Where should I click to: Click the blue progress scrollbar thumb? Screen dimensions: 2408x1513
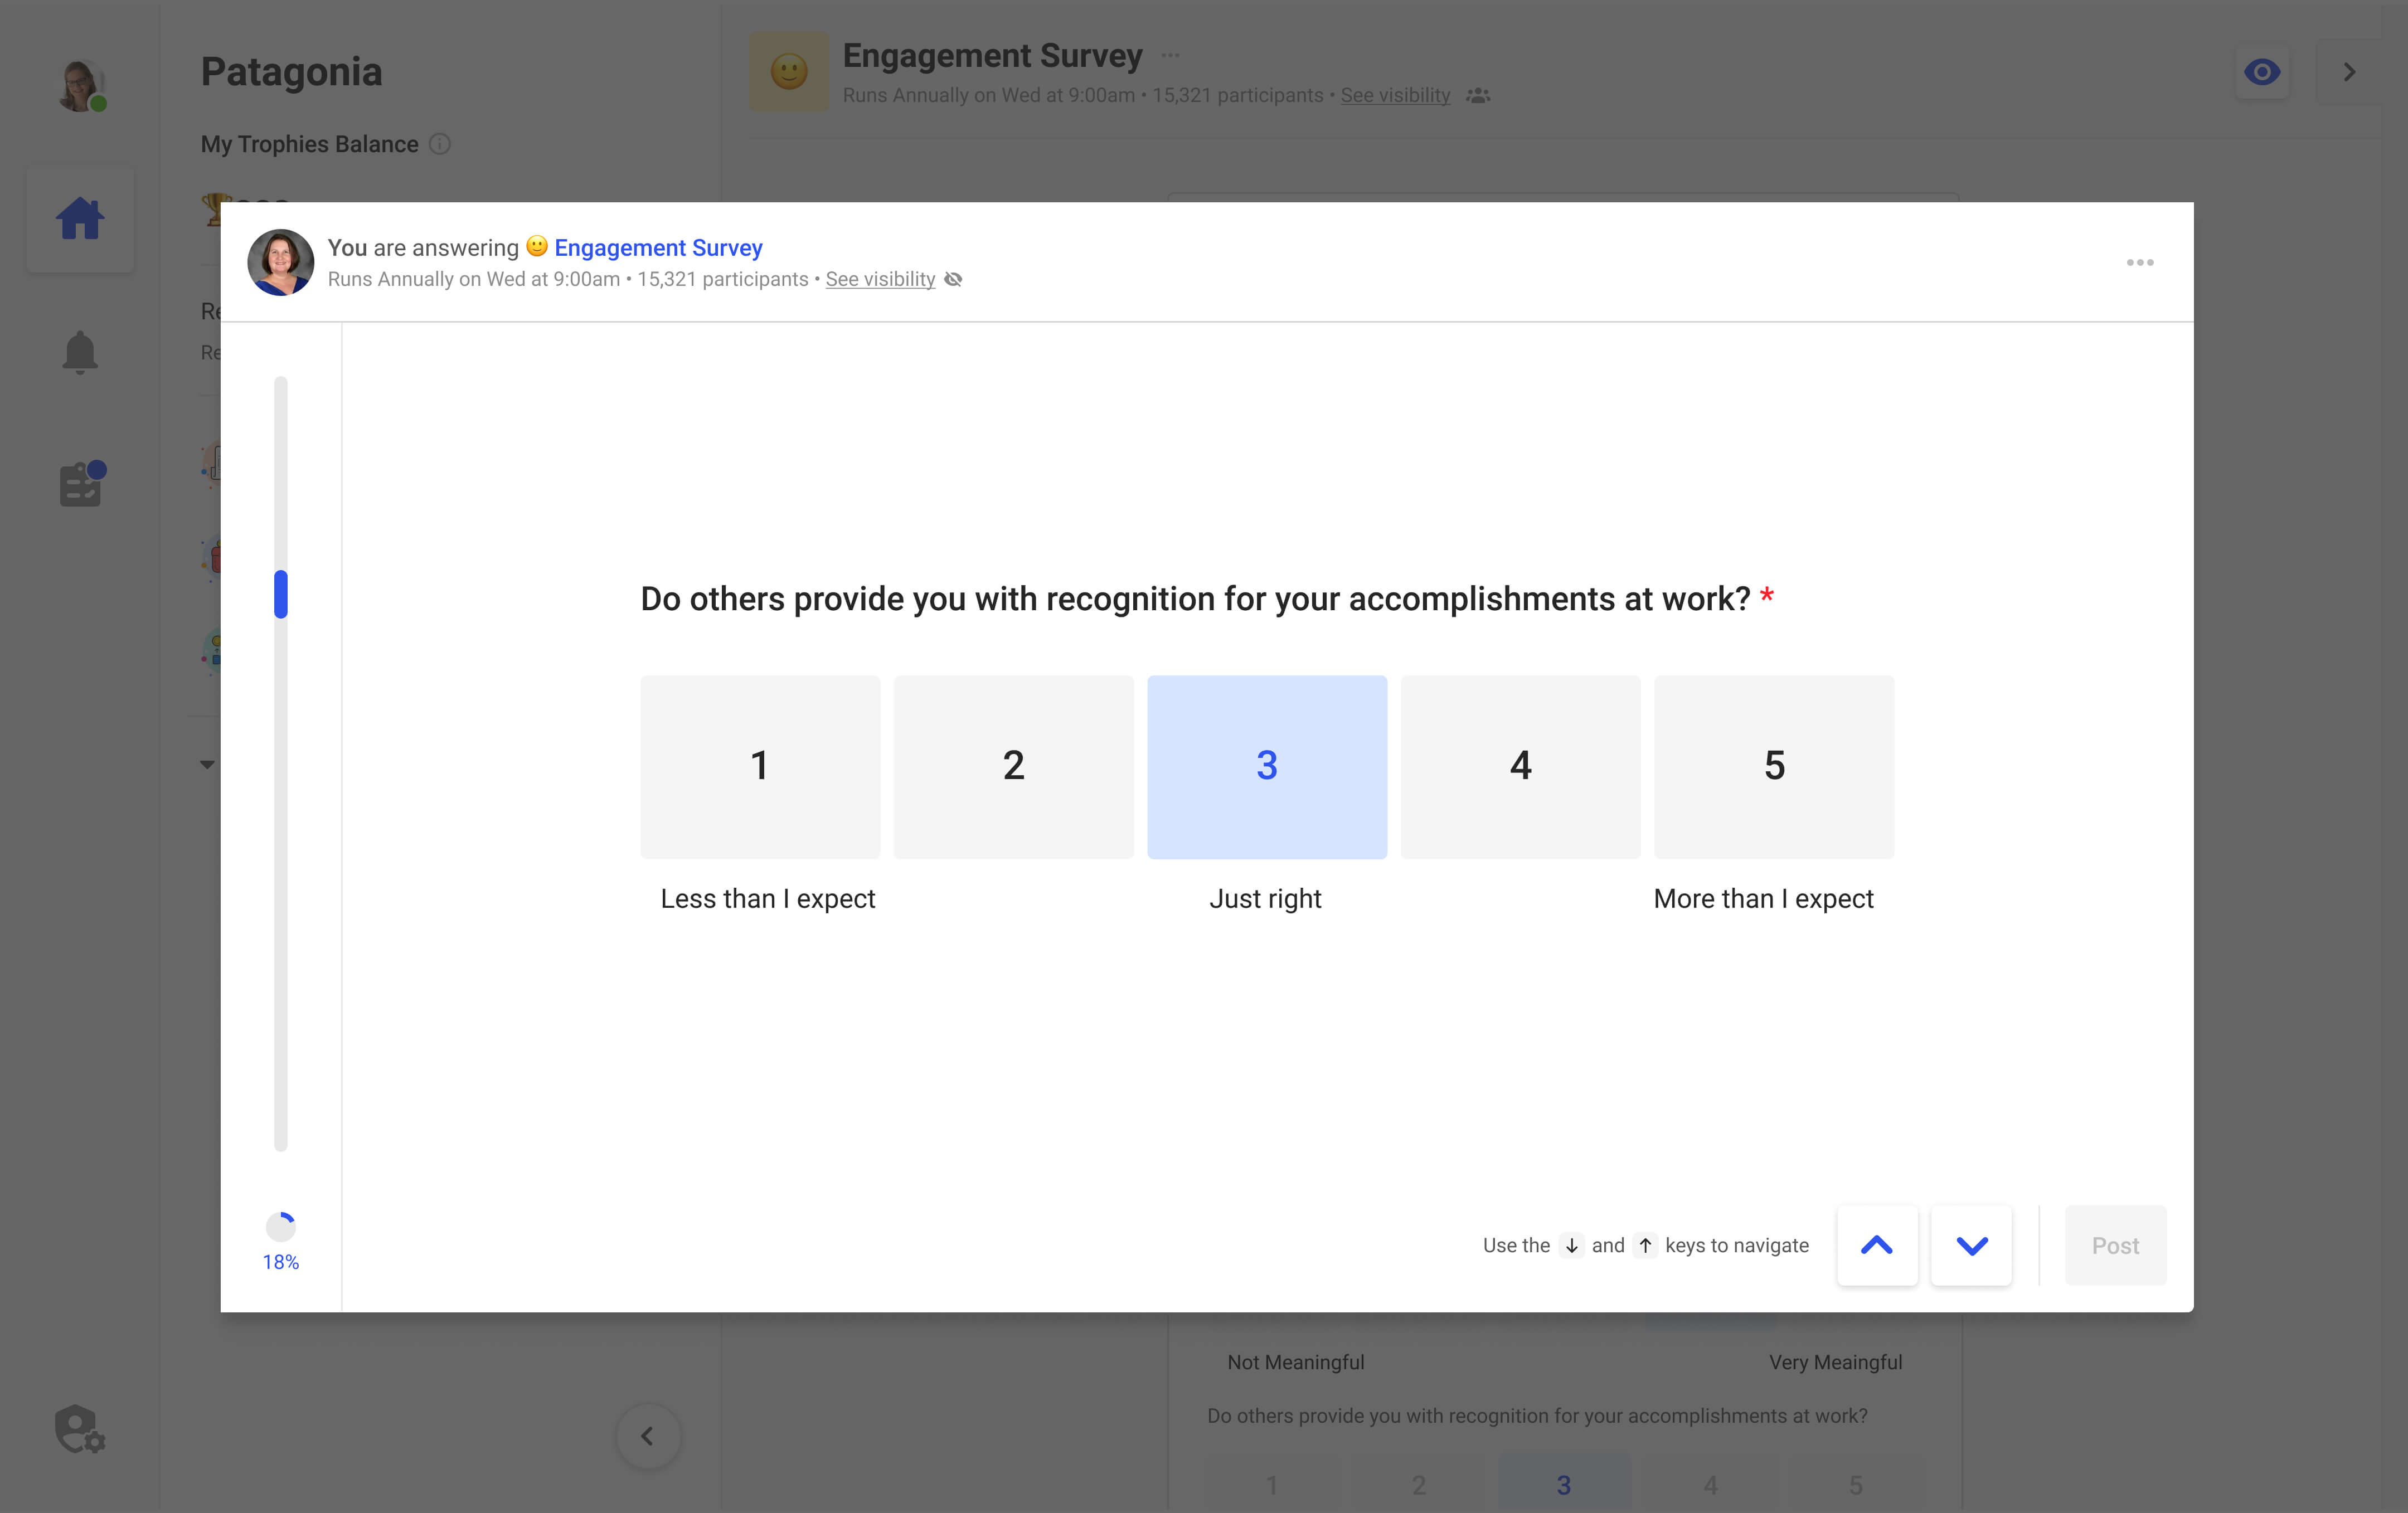coord(281,594)
